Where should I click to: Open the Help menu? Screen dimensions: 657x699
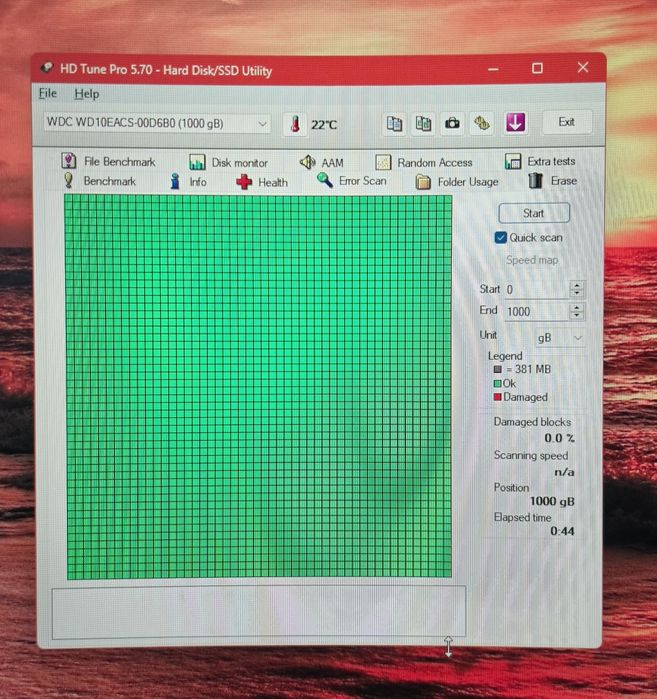87,94
